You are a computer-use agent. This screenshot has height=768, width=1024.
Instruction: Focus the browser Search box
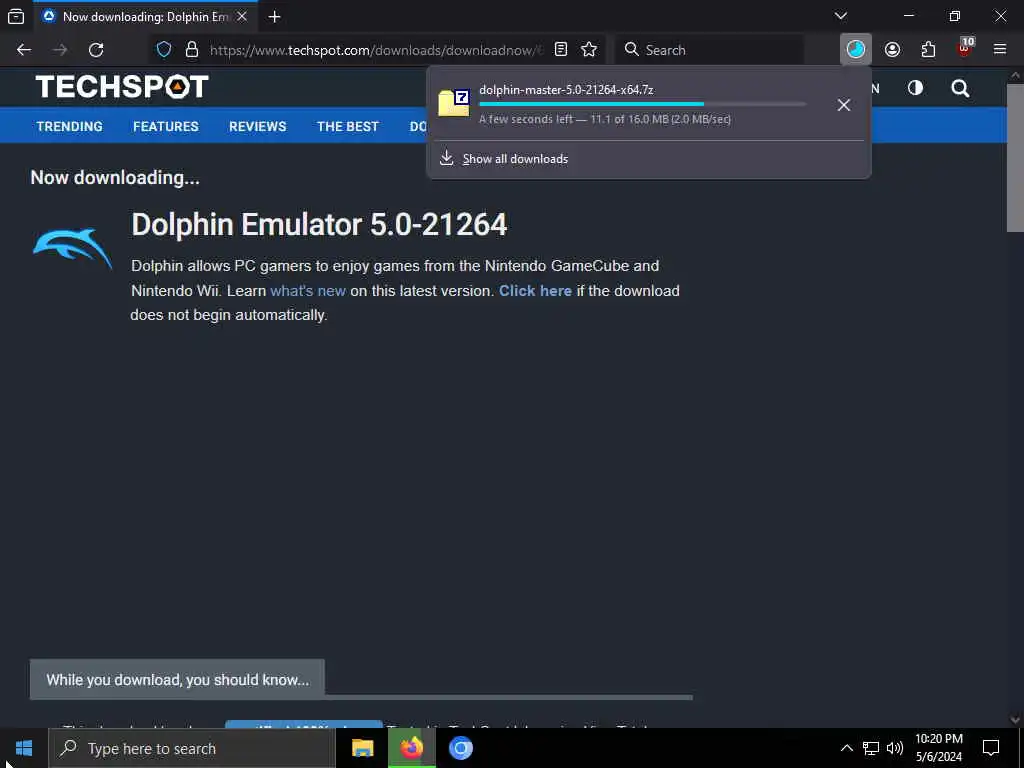click(710, 50)
